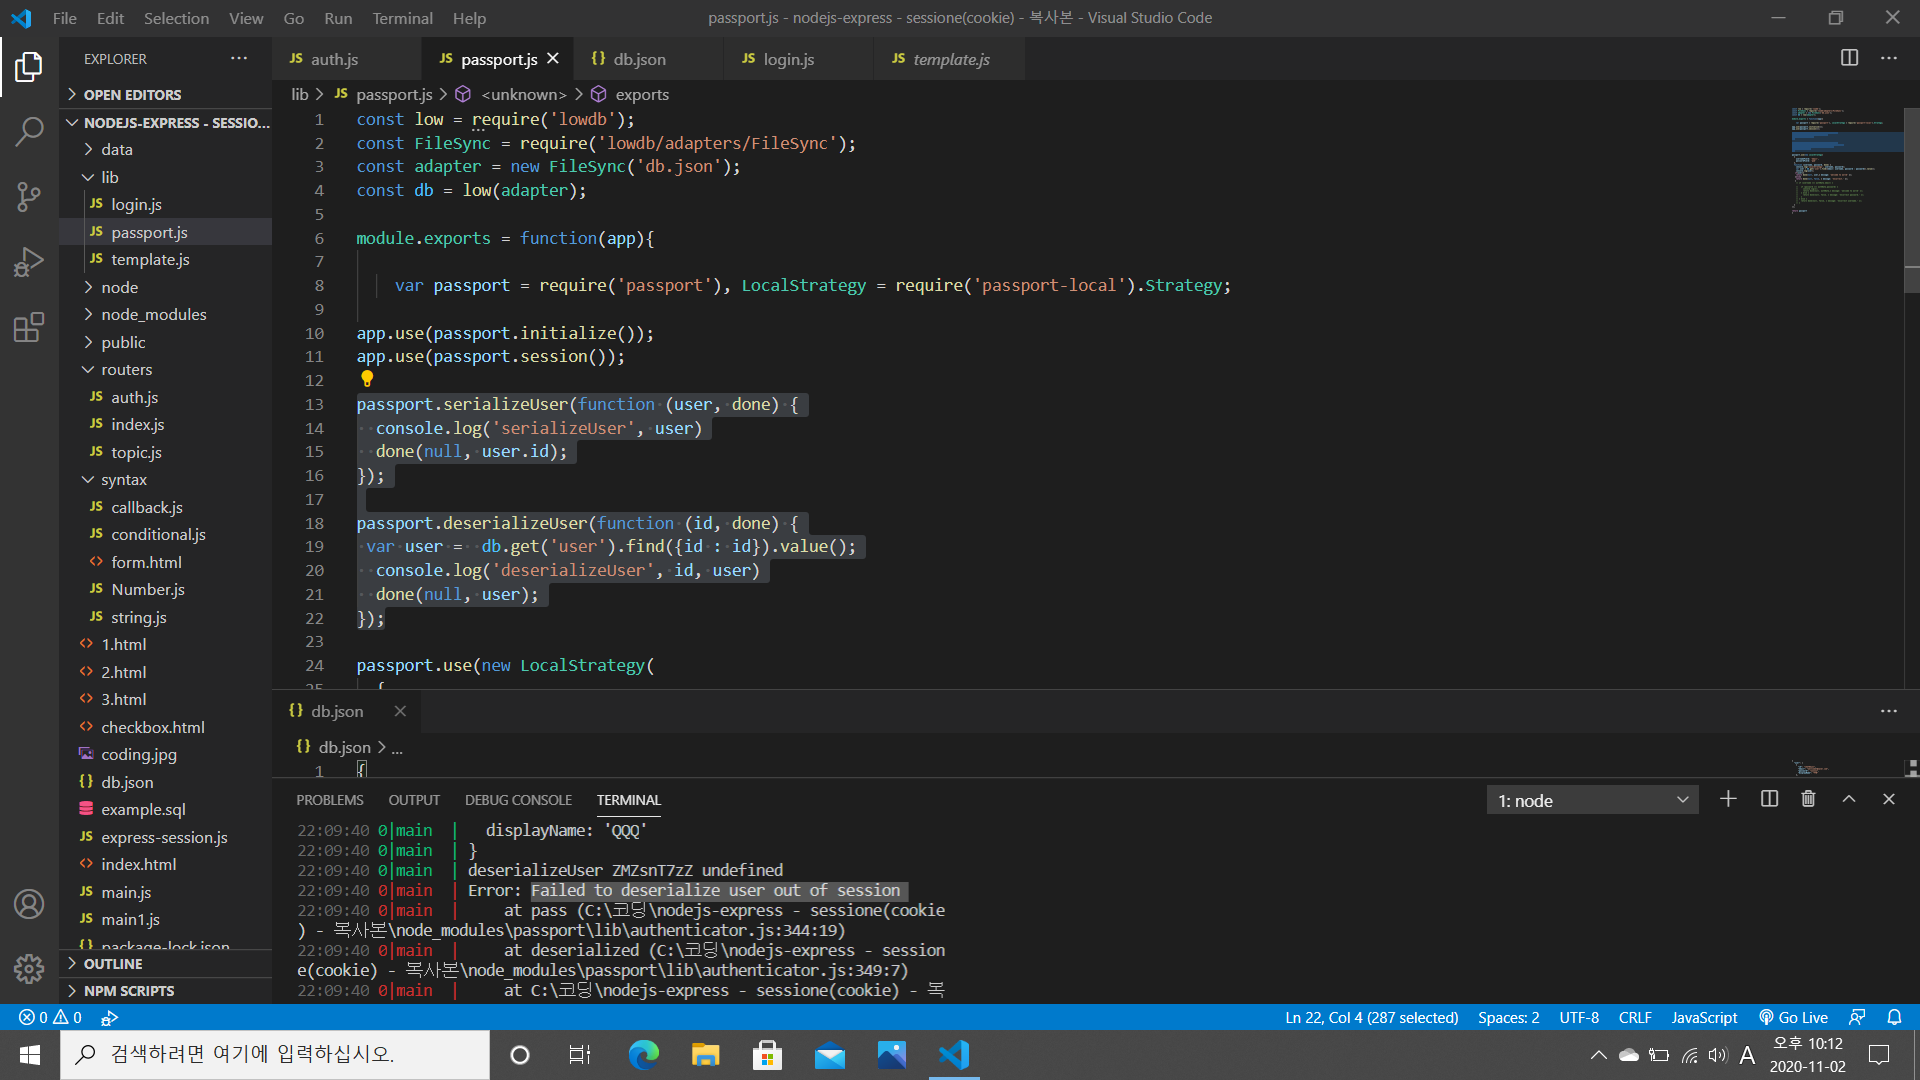The image size is (1920, 1080).
Task: Open the Extensions view
Action: pos(29,327)
